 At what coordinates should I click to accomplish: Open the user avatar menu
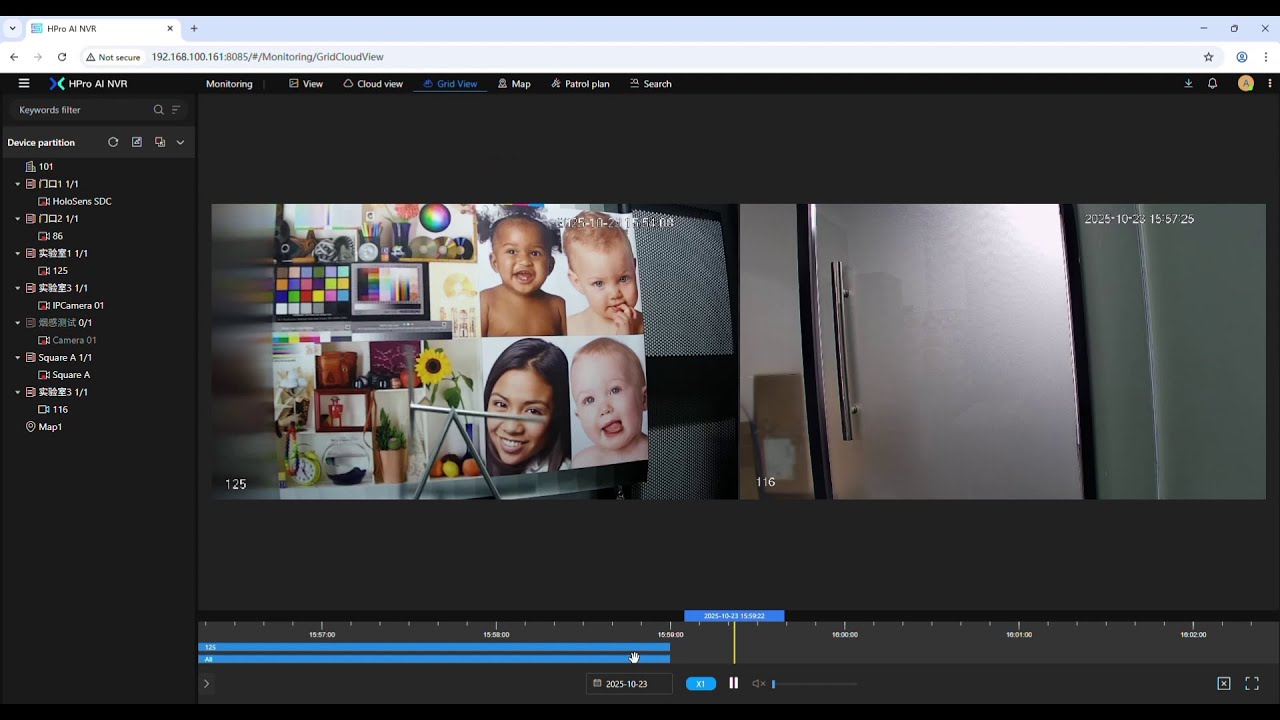(x=1246, y=84)
